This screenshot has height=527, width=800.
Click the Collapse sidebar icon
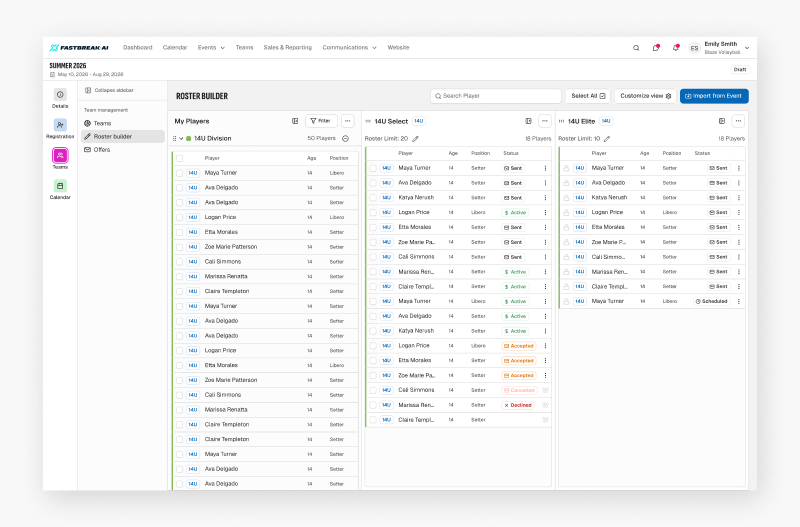tap(88, 90)
